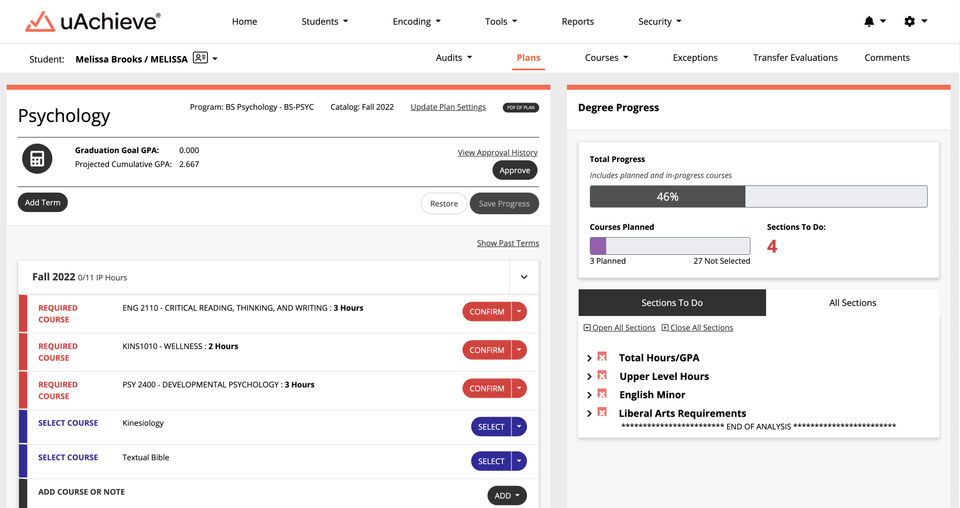The image size is (960, 508).
Task: Open the Security menu
Action: pos(659,21)
